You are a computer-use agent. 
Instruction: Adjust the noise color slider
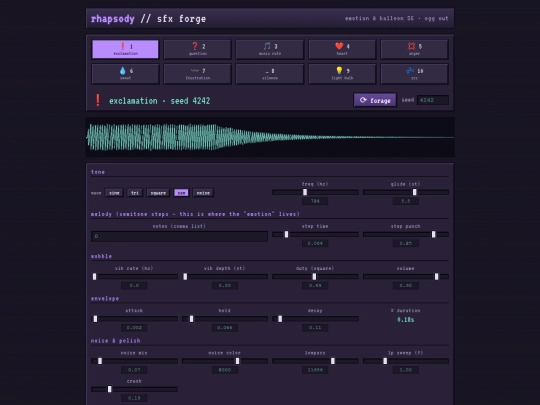click(x=225, y=361)
